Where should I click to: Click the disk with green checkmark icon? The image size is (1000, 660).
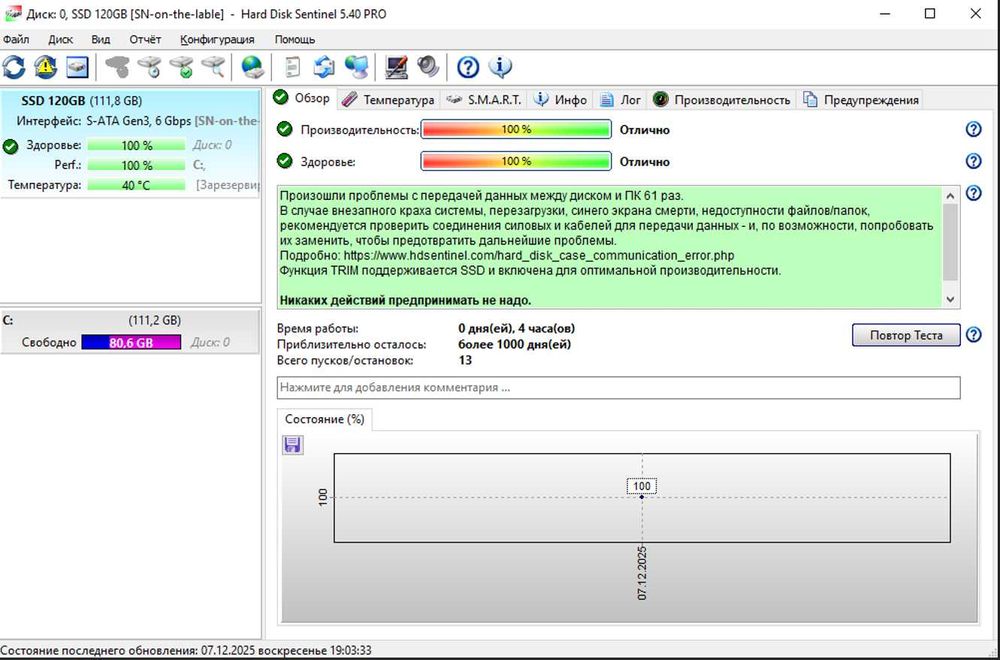182,66
